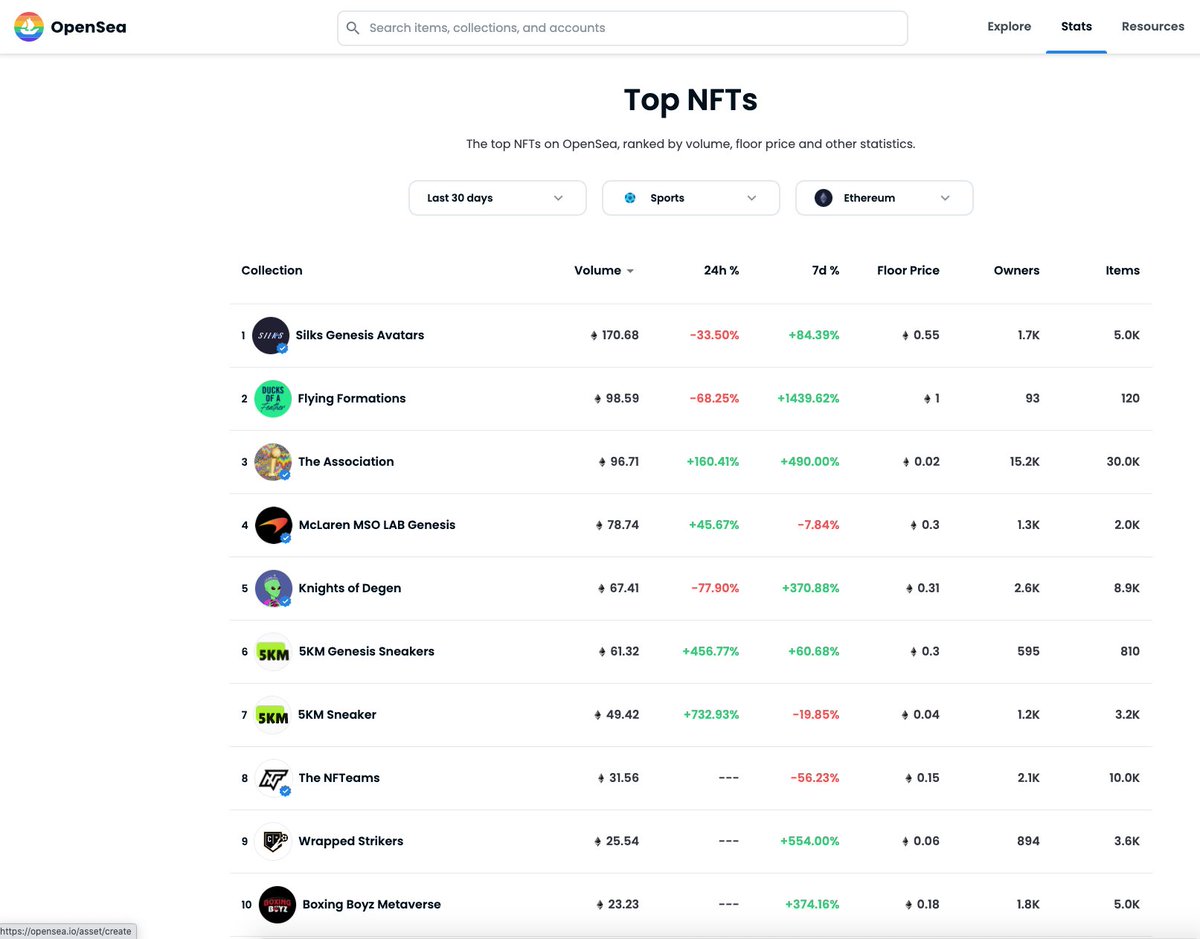The image size is (1200, 939).
Task: Click the Top NFTs heading
Action: 691,100
